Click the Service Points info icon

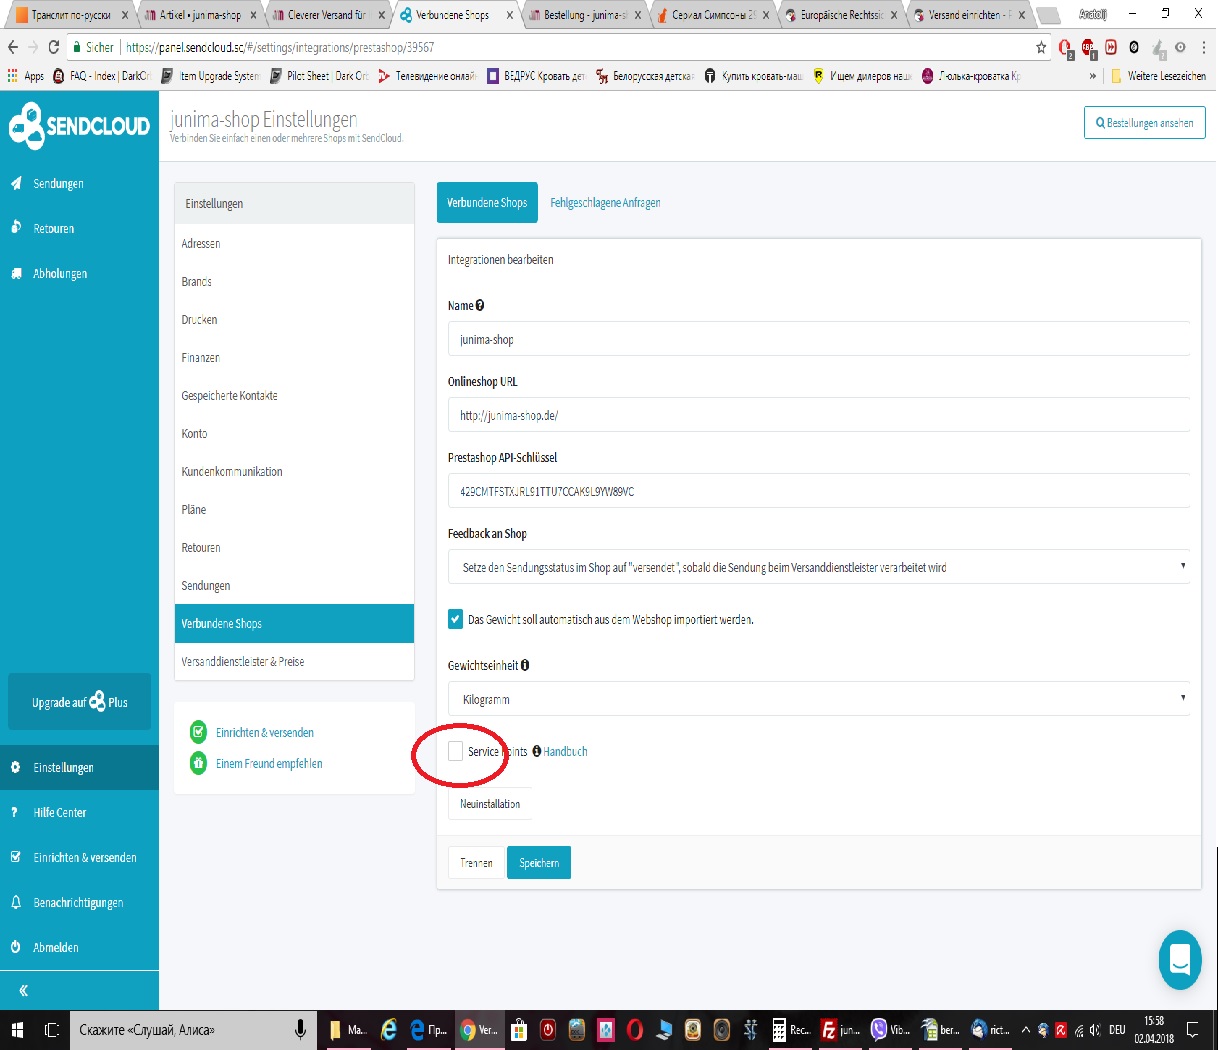[x=537, y=751]
